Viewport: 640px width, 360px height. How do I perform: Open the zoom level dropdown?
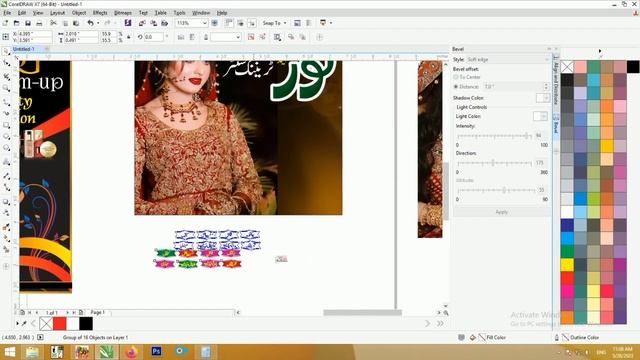[x=204, y=23]
